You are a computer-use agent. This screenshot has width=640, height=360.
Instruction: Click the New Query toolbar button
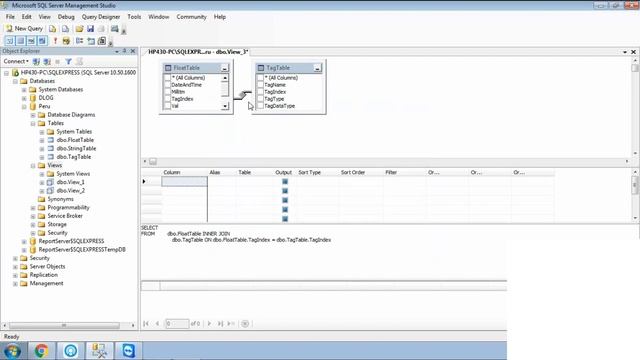coord(24,29)
